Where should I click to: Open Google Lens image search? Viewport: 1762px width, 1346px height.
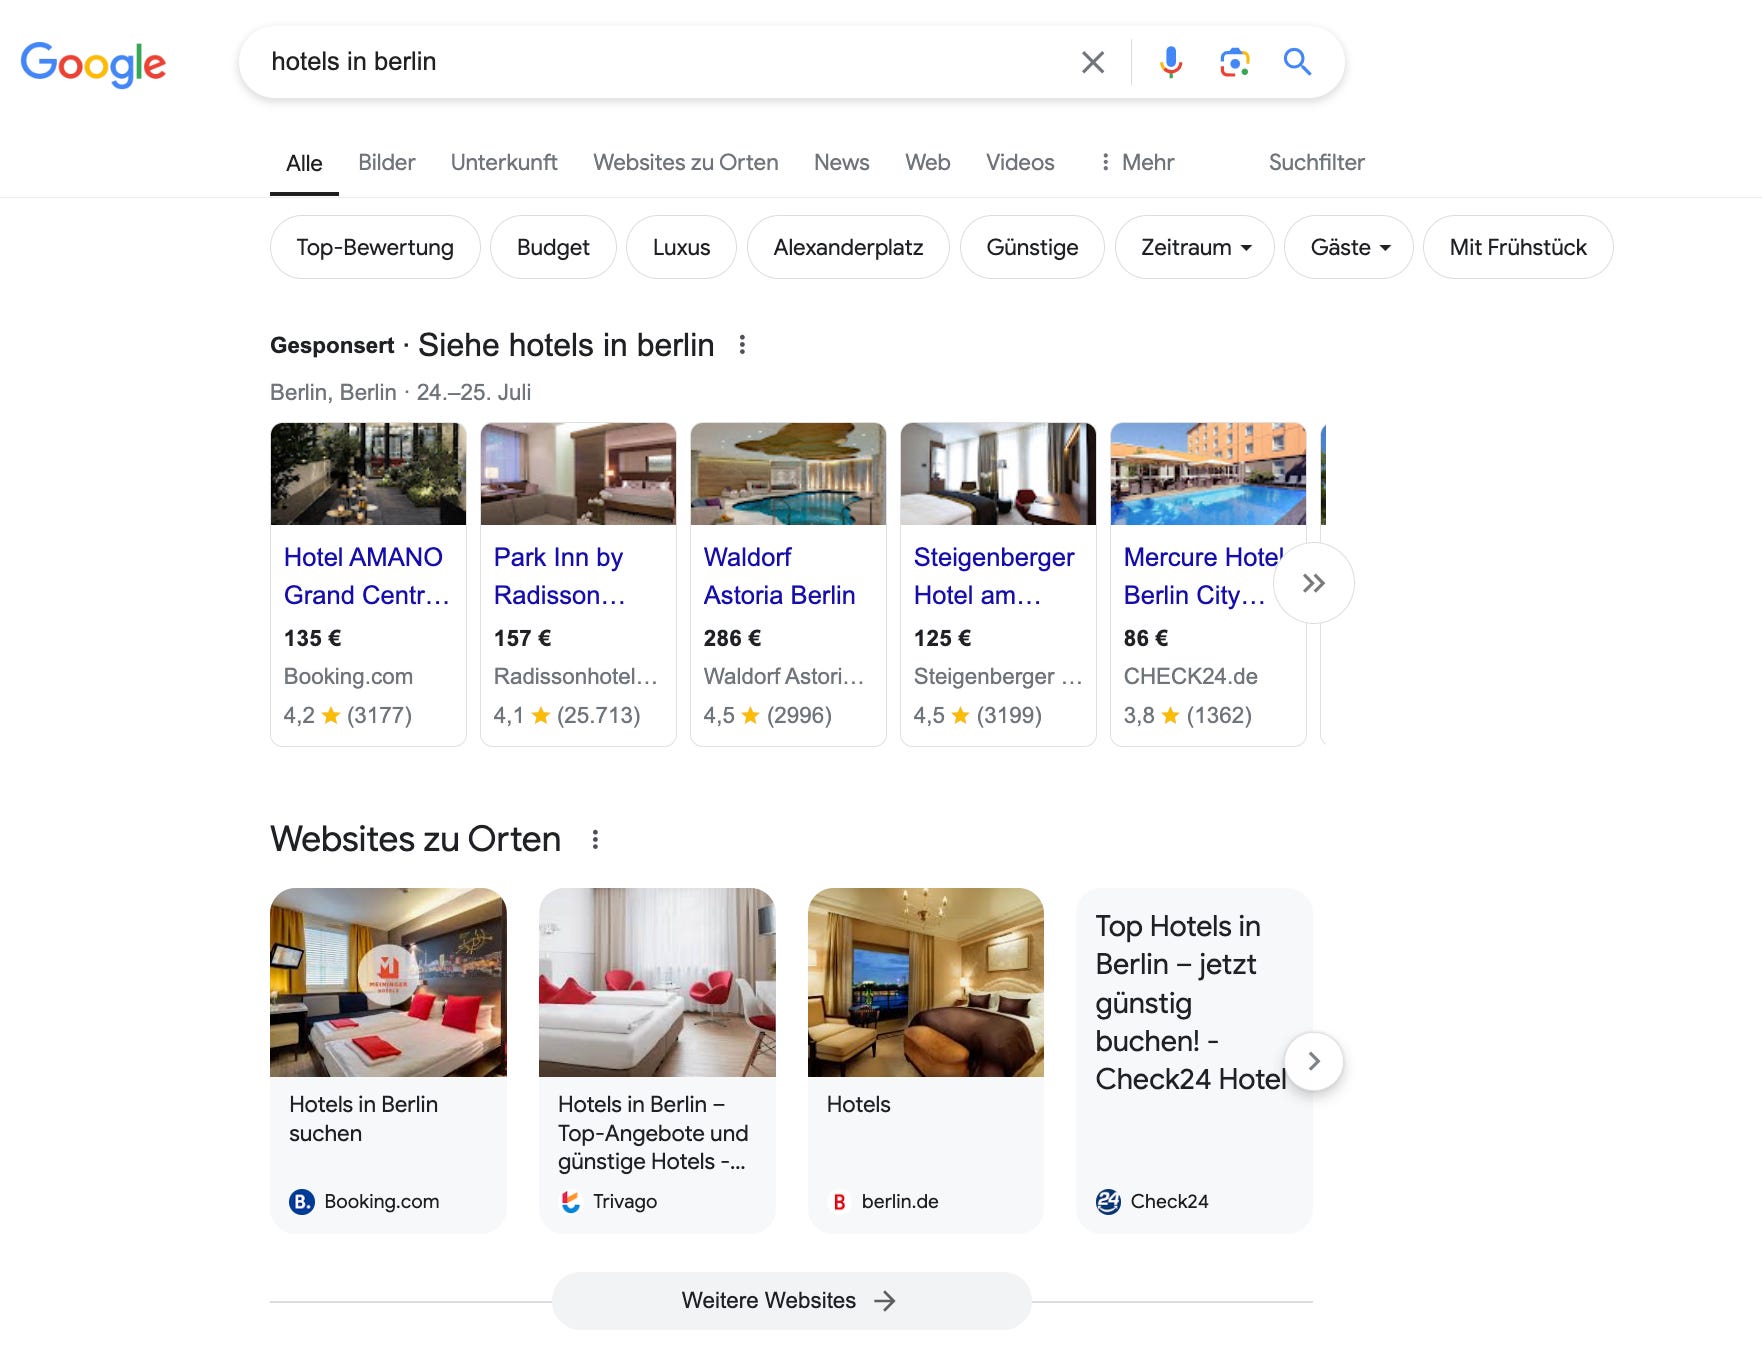[1235, 62]
